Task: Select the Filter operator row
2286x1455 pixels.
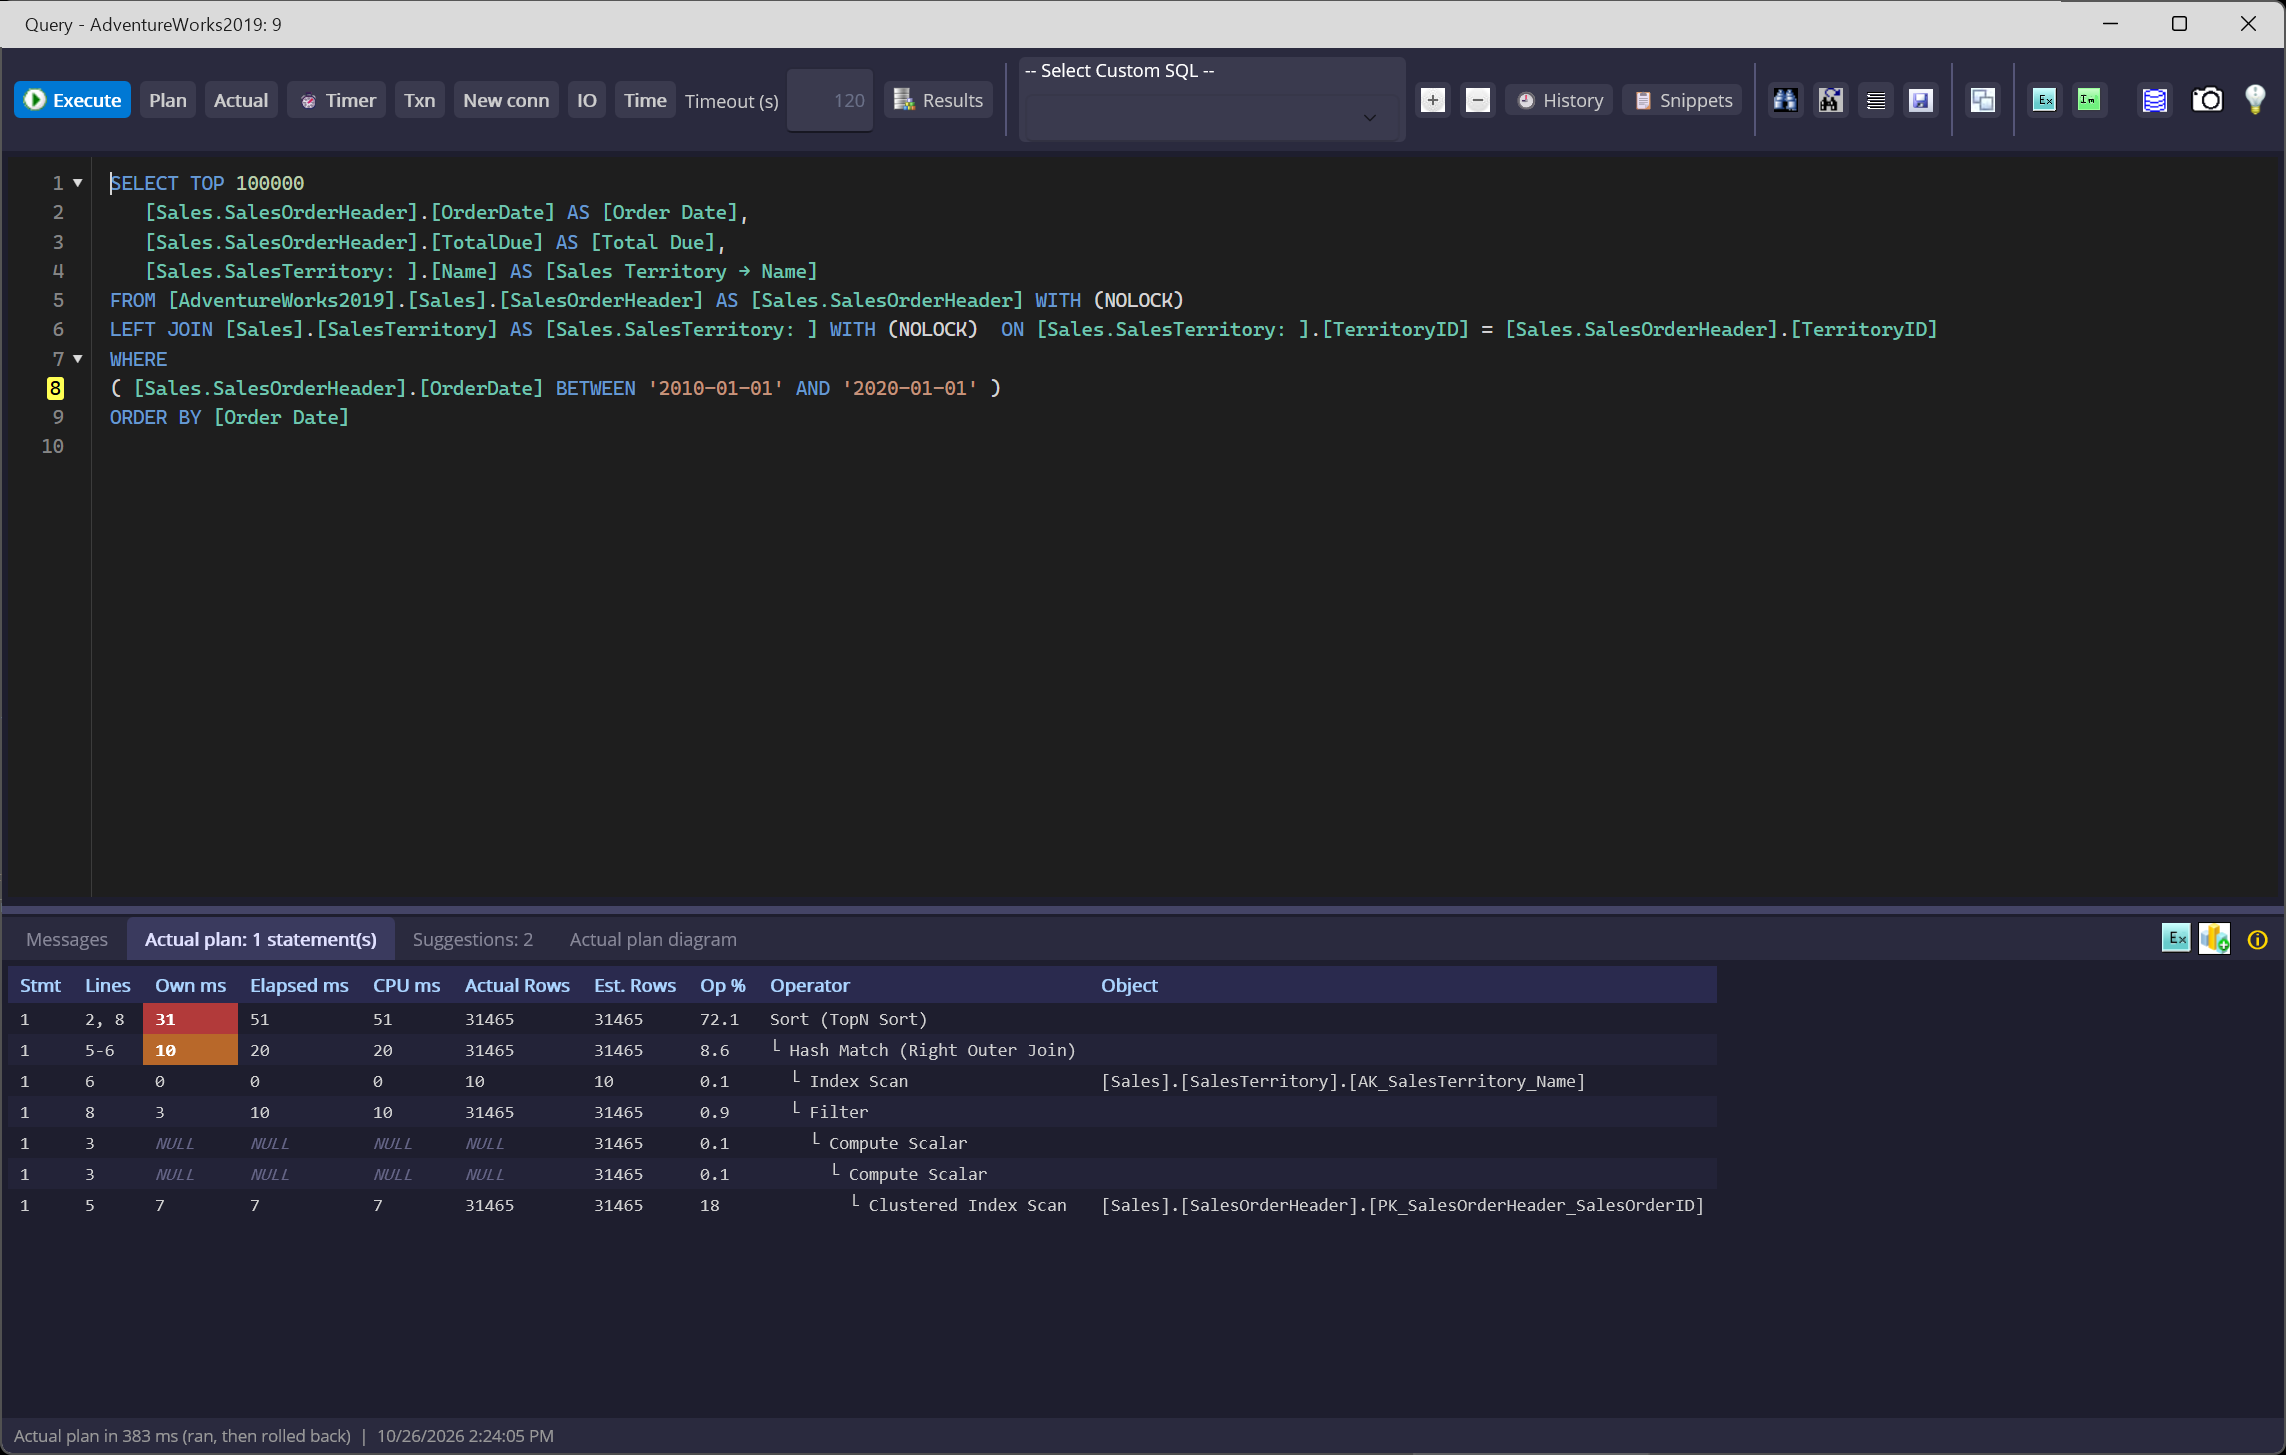Action: [x=862, y=1112]
